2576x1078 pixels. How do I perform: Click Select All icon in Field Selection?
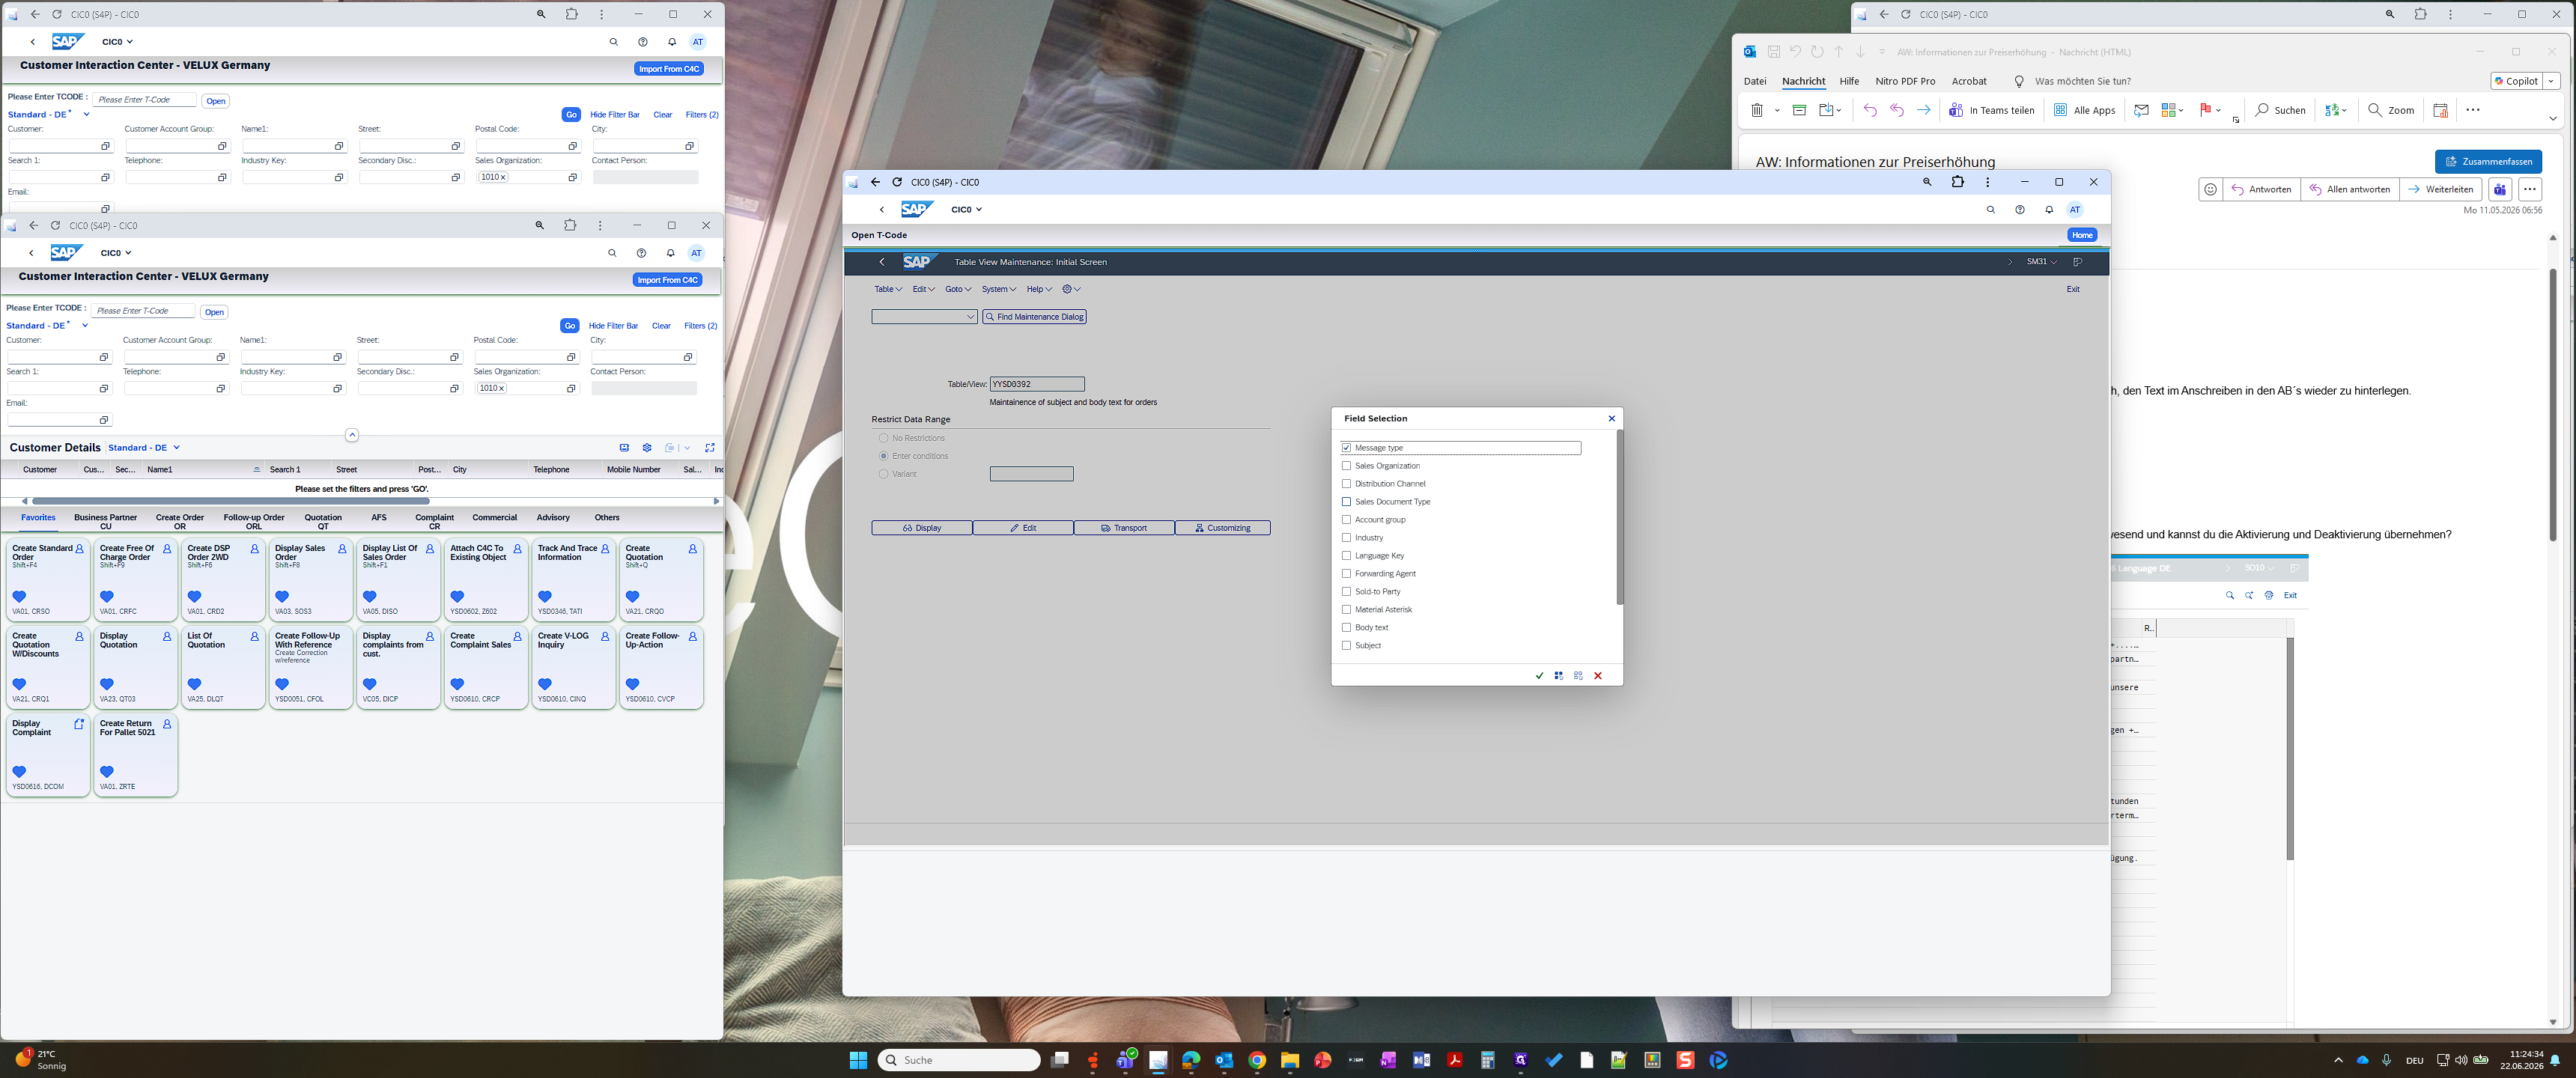click(x=1558, y=676)
